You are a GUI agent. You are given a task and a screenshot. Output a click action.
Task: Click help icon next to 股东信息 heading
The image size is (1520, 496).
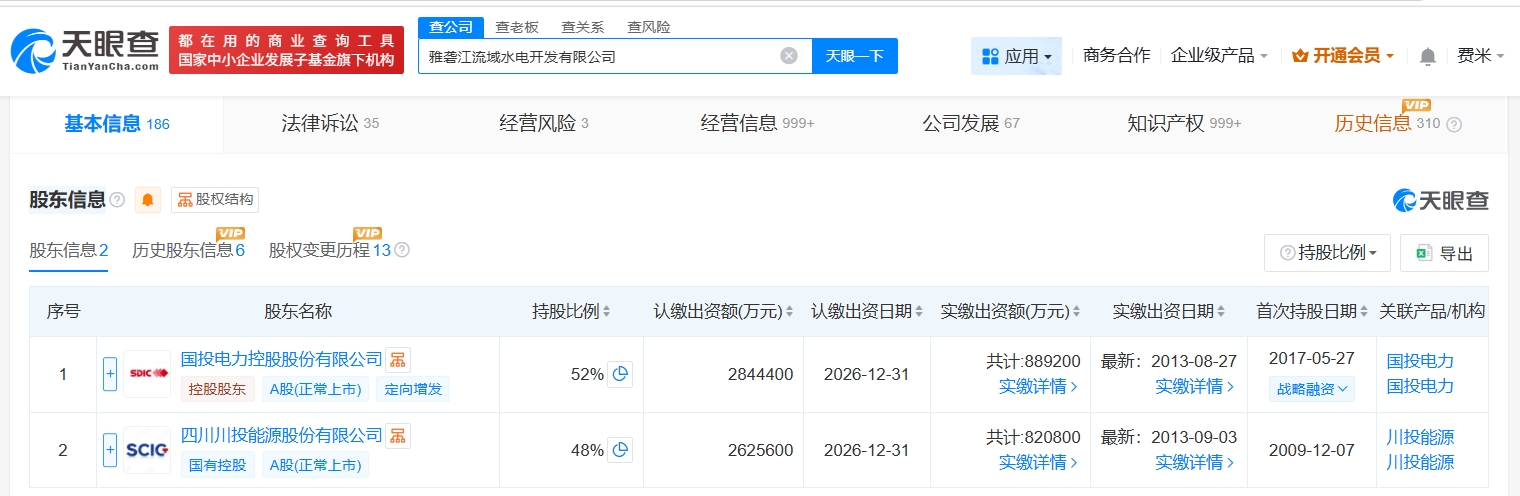pyautogui.click(x=117, y=200)
